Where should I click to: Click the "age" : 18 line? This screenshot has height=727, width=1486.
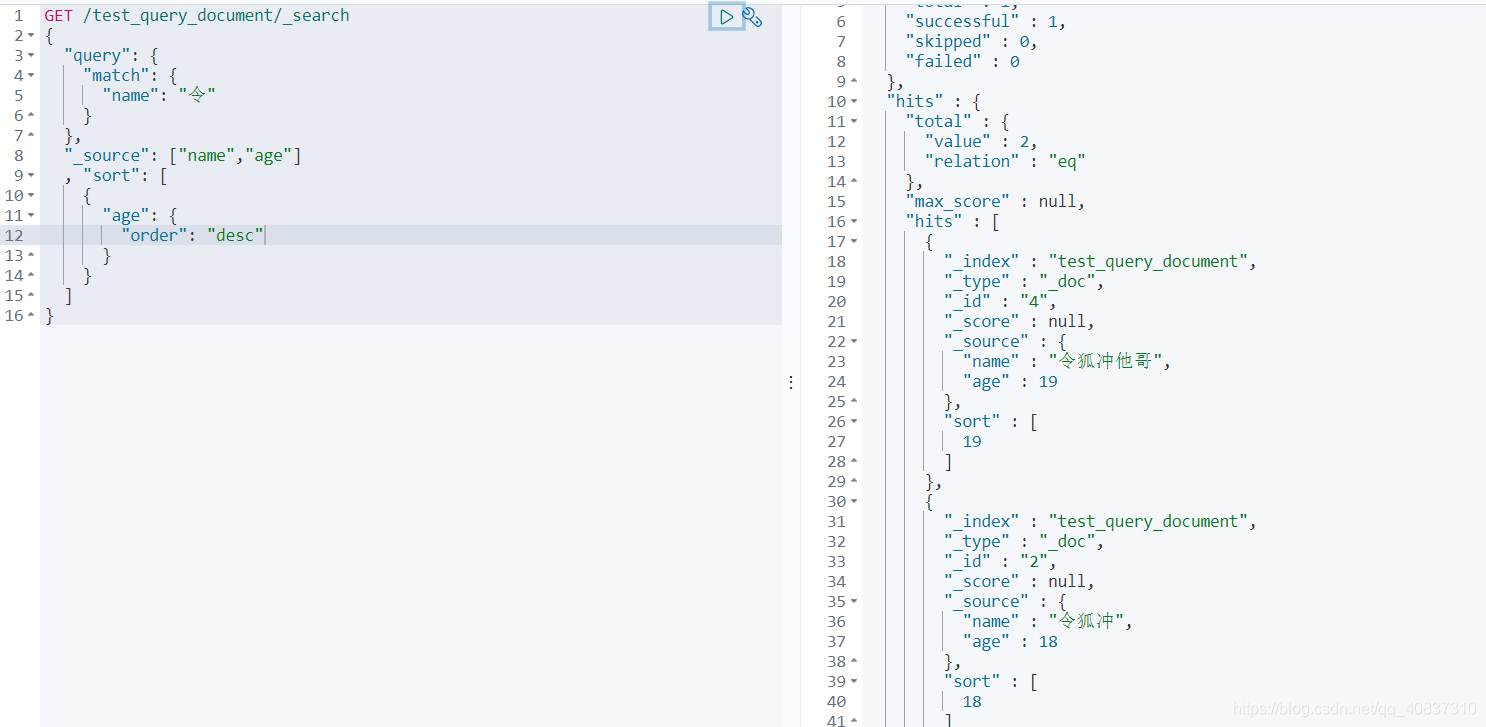(x=1010, y=641)
